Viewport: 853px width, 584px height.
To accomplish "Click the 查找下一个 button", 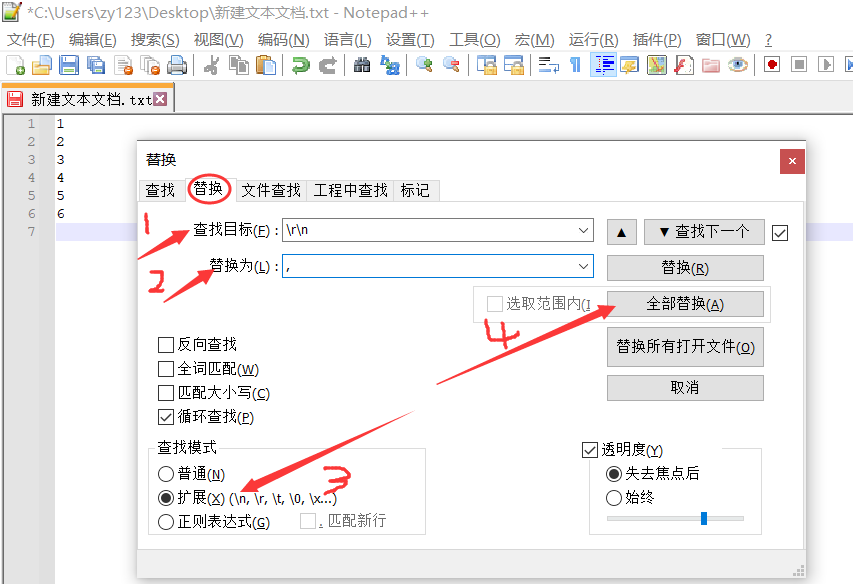I will pos(704,232).
